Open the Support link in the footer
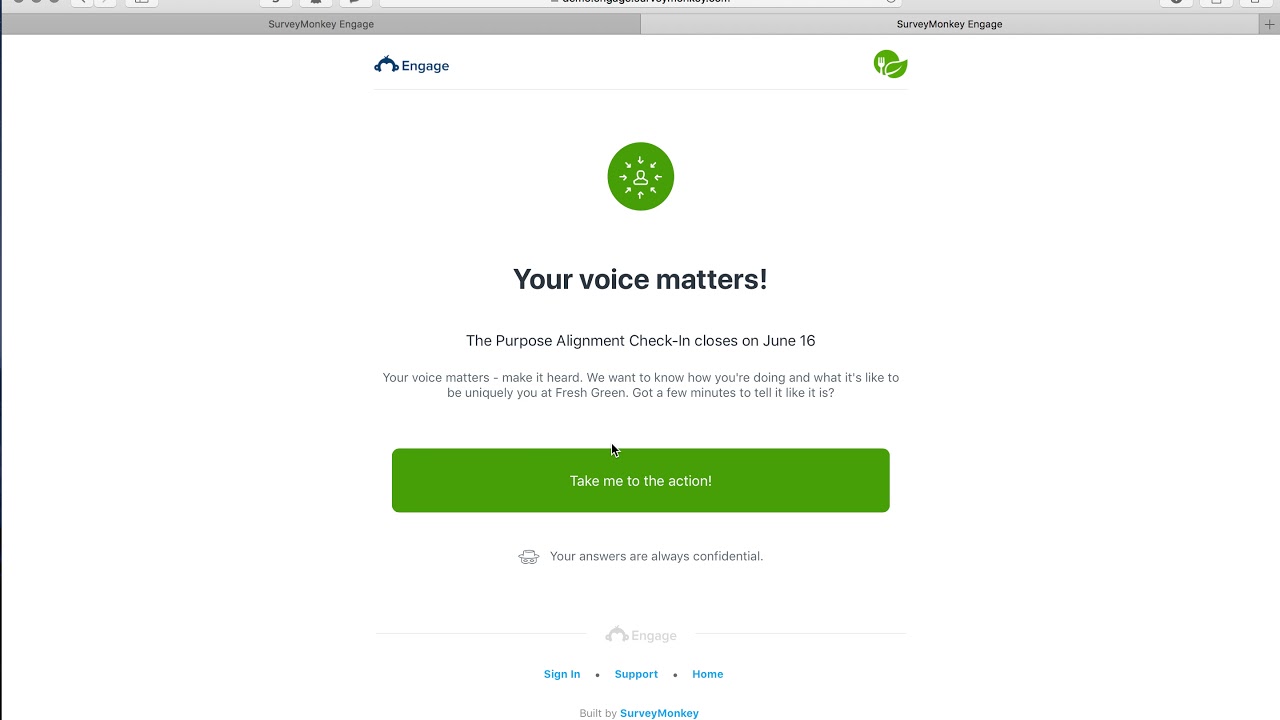The image size is (1280, 720). pos(636,674)
